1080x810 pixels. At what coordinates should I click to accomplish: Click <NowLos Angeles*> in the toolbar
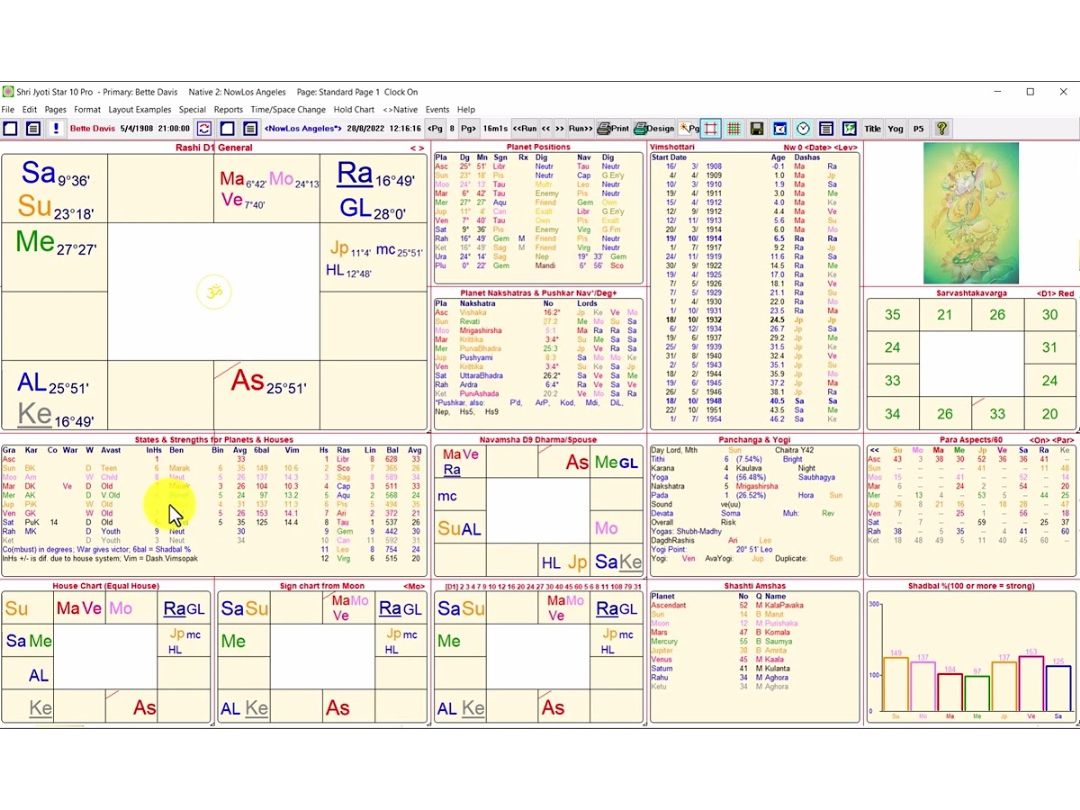(x=303, y=129)
